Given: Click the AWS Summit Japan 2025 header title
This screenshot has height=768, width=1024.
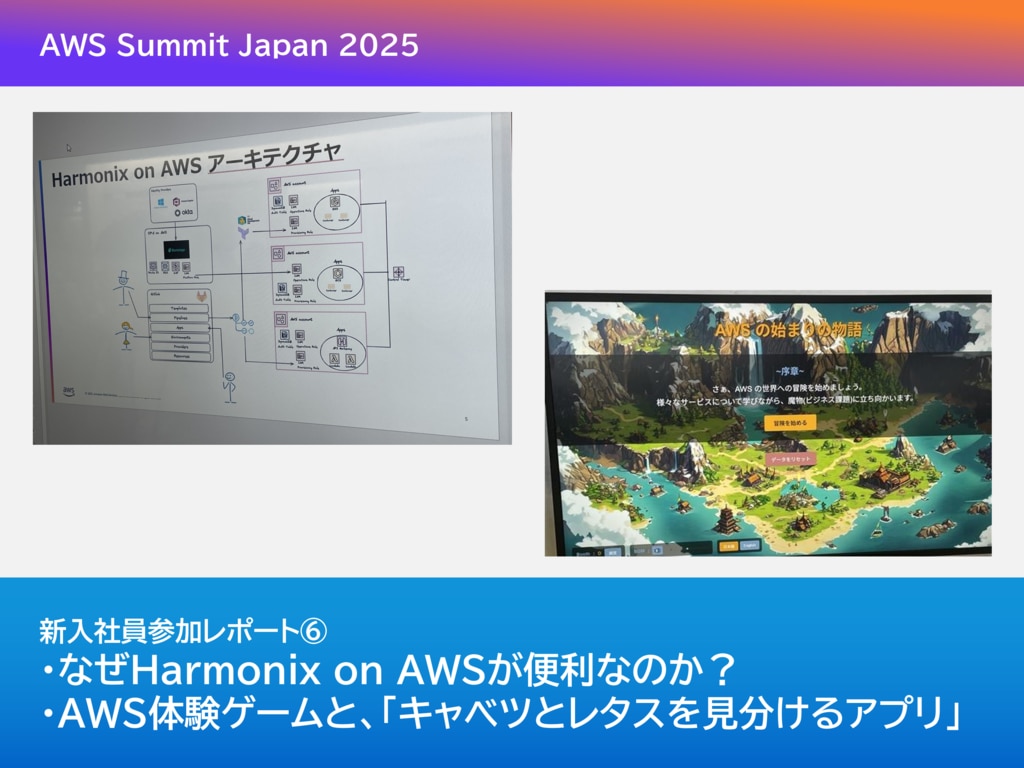Looking at the screenshot, I should pyautogui.click(x=229, y=45).
